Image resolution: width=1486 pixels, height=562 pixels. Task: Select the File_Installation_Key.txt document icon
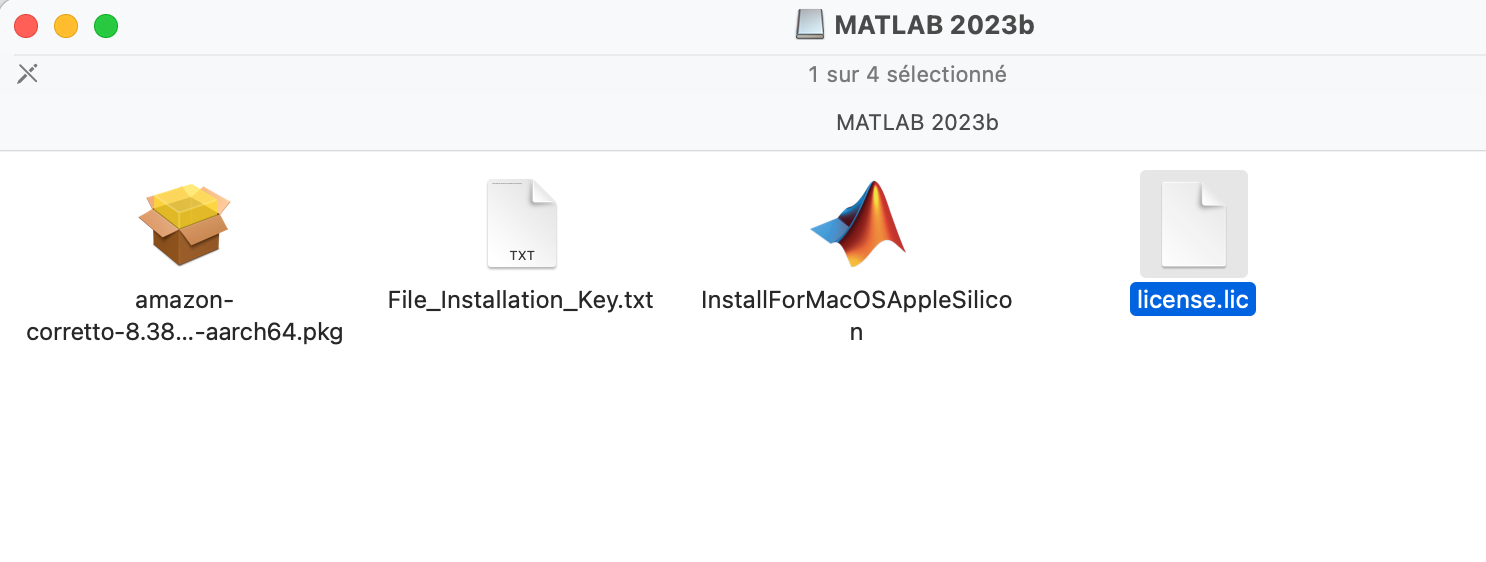(x=521, y=224)
